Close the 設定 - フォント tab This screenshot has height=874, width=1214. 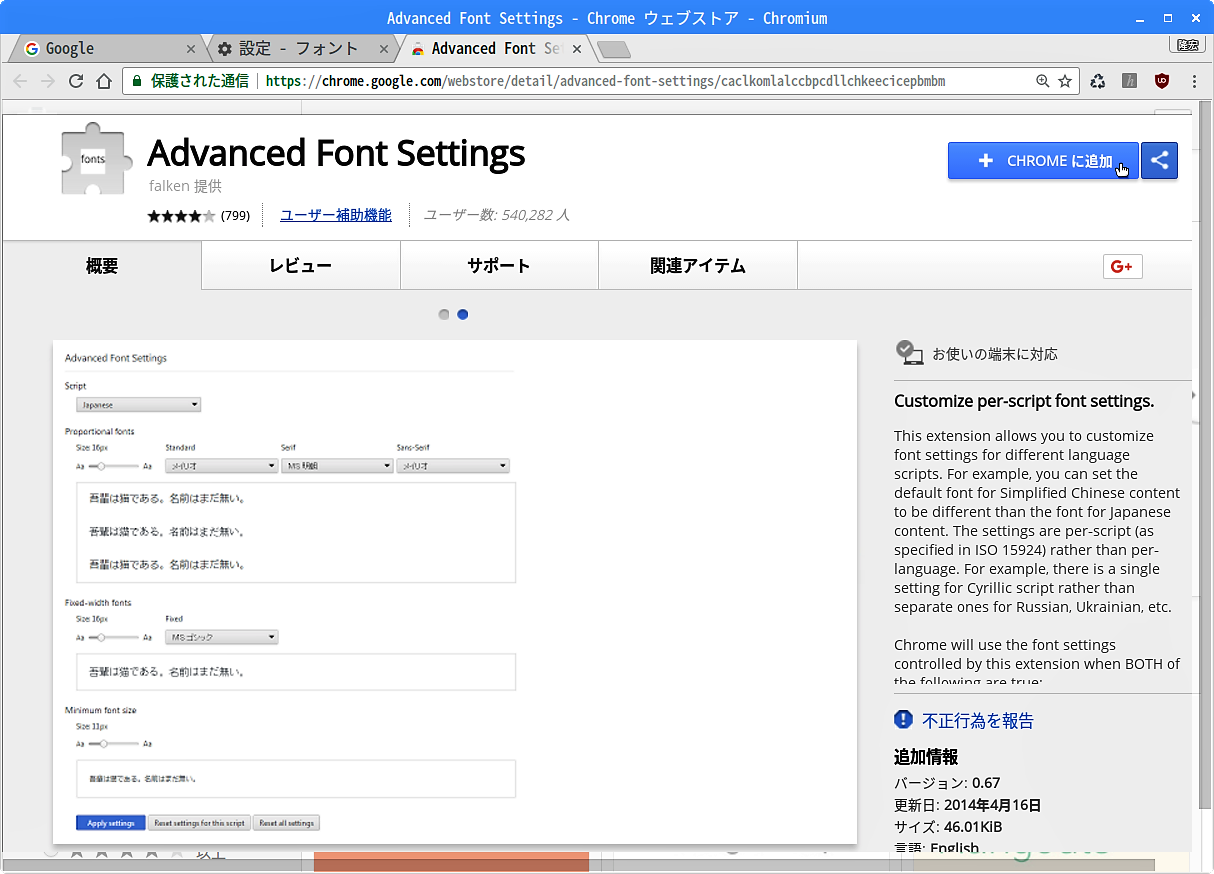tap(384, 48)
